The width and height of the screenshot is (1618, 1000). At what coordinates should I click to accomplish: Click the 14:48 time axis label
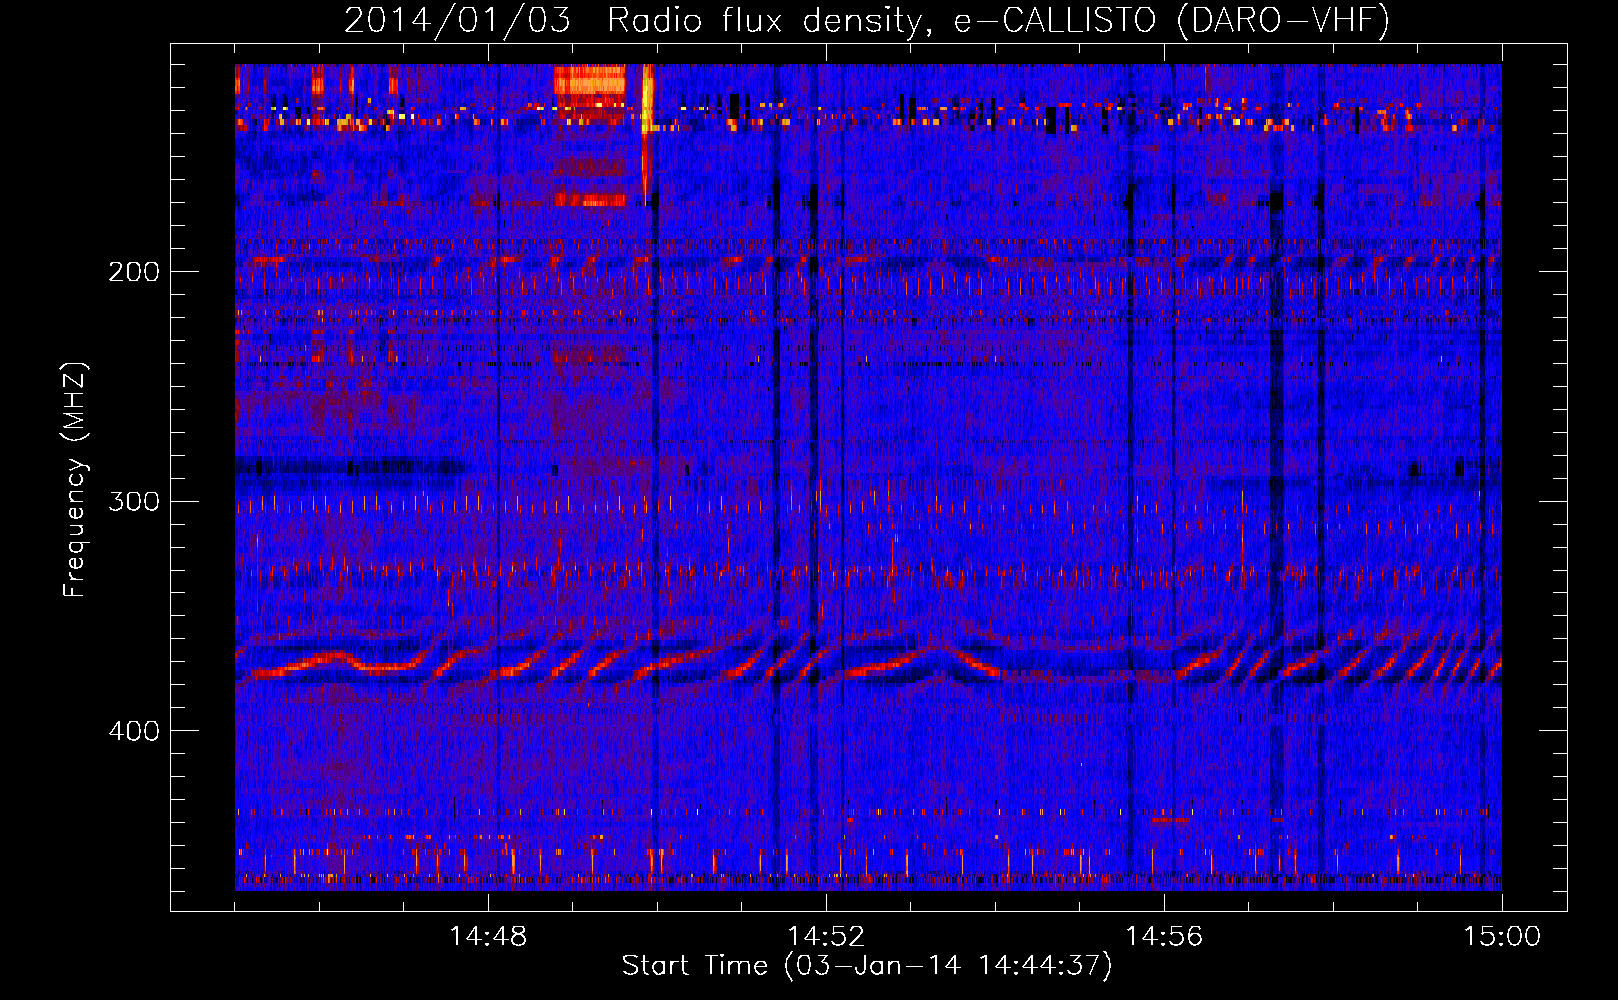tap(488, 937)
